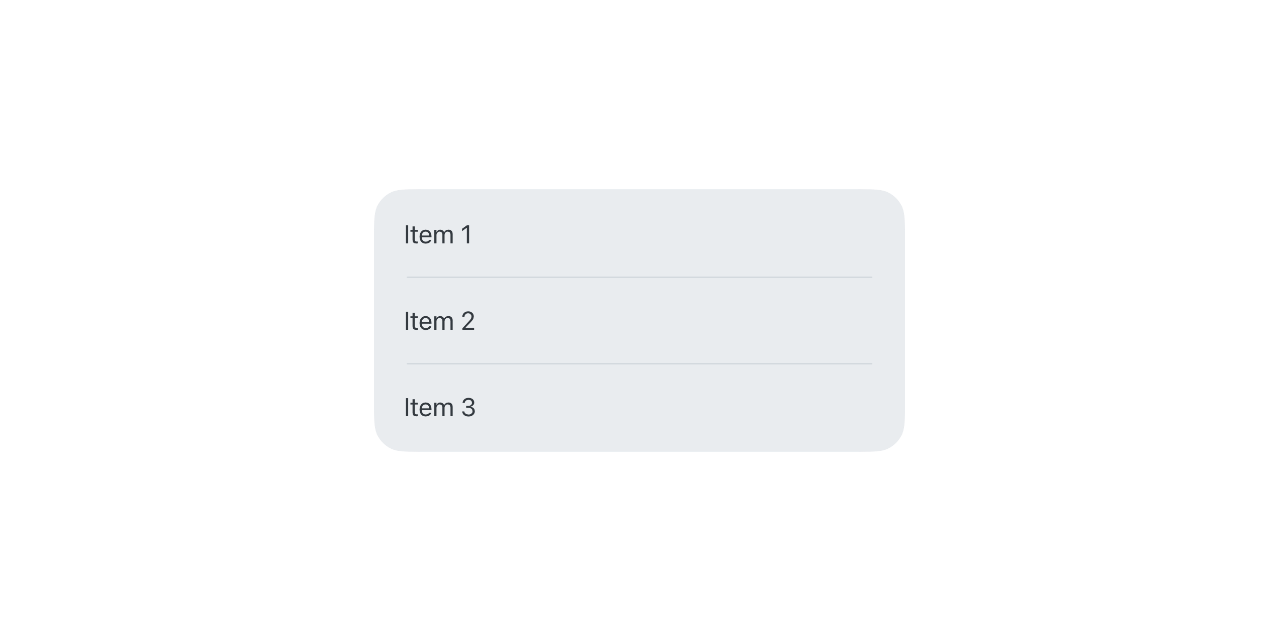Image resolution: width=1280 pixels, height=640 pixels.
Task: Open the first list row
Action: (639, 234)
